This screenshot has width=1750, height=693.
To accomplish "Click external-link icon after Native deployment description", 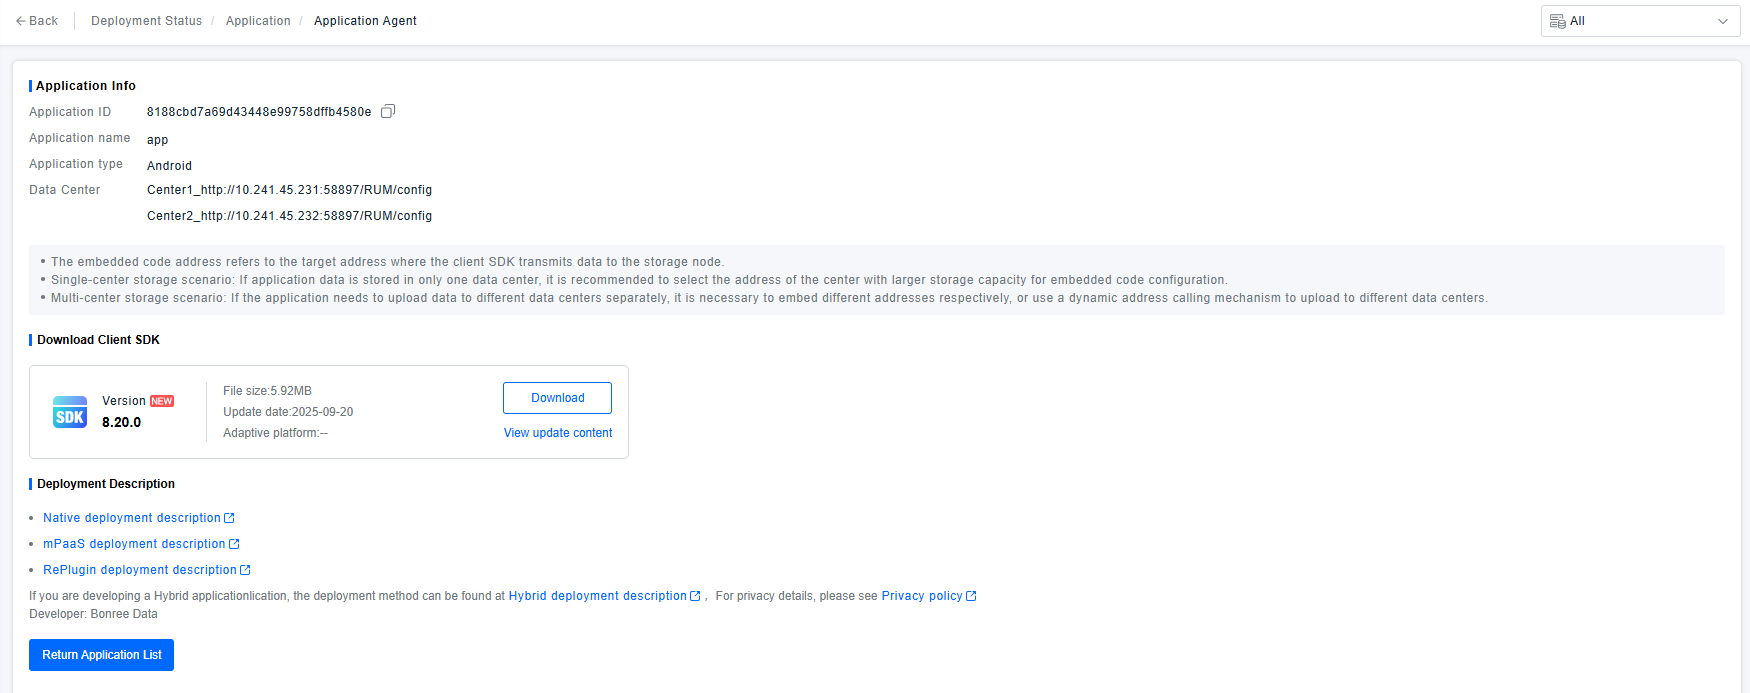I will coord(229,518).
